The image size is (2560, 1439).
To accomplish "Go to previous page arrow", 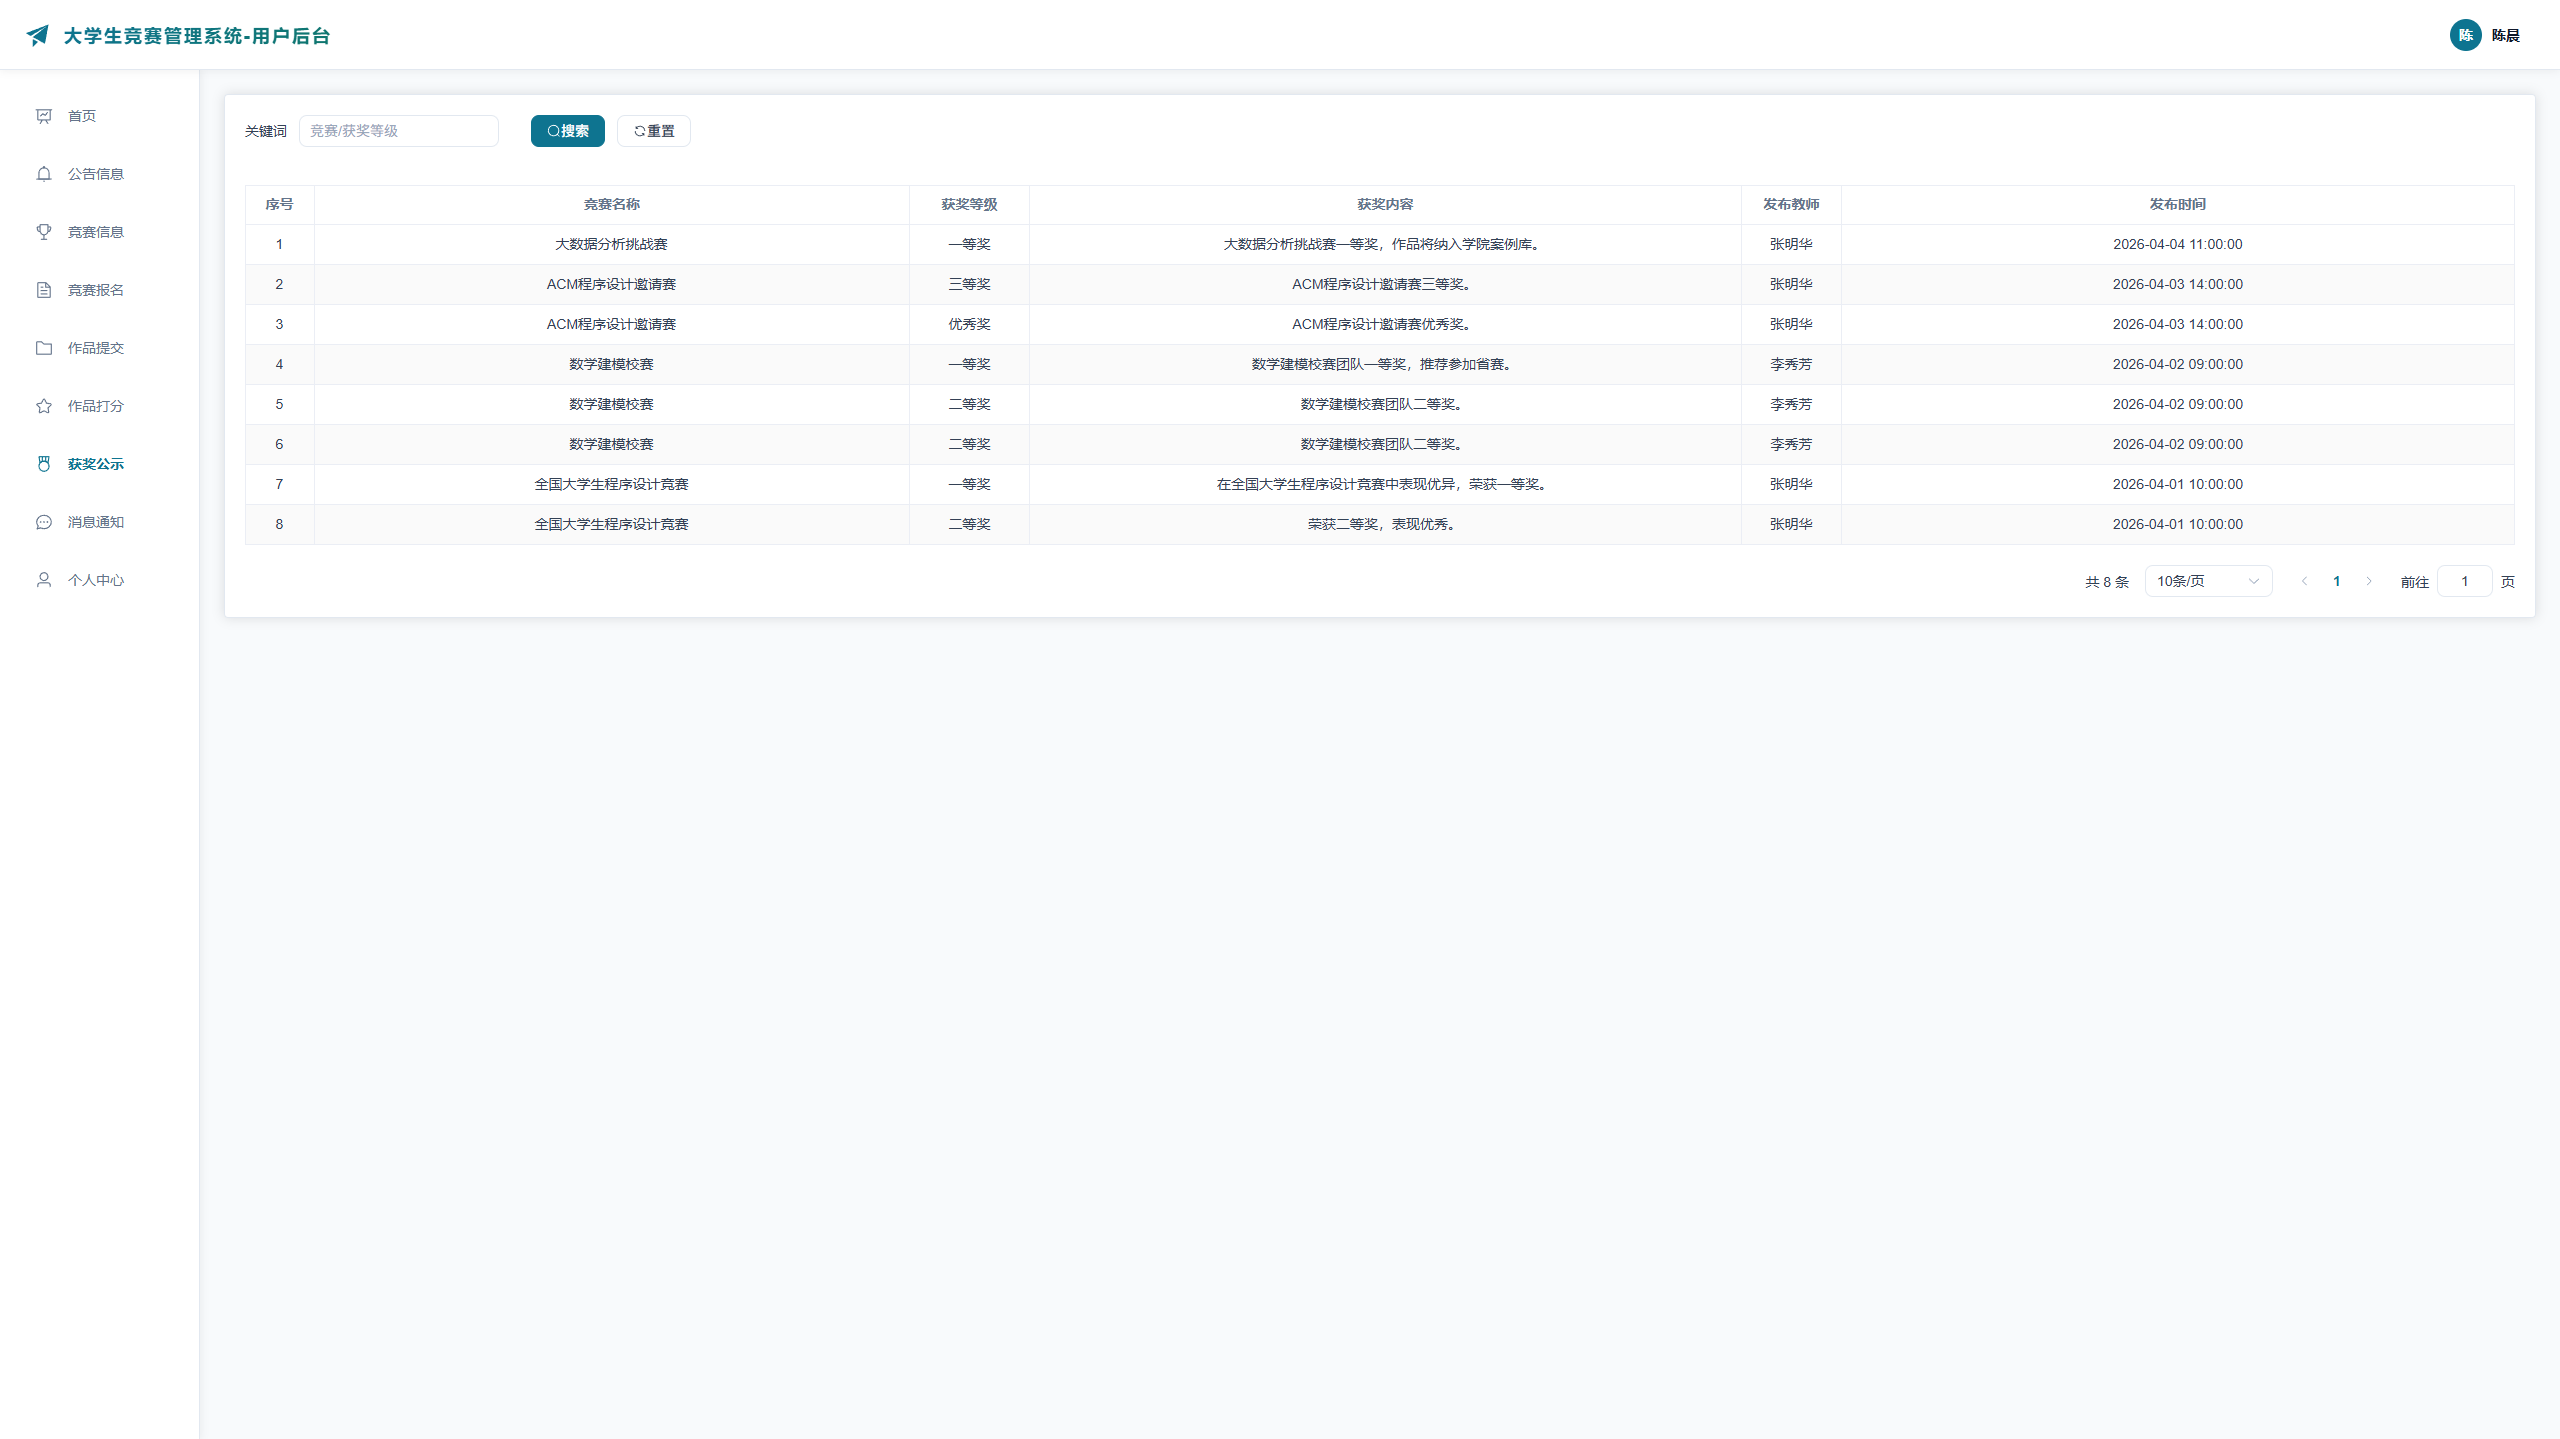I will pyautogui.click(x=2304, y=581).
